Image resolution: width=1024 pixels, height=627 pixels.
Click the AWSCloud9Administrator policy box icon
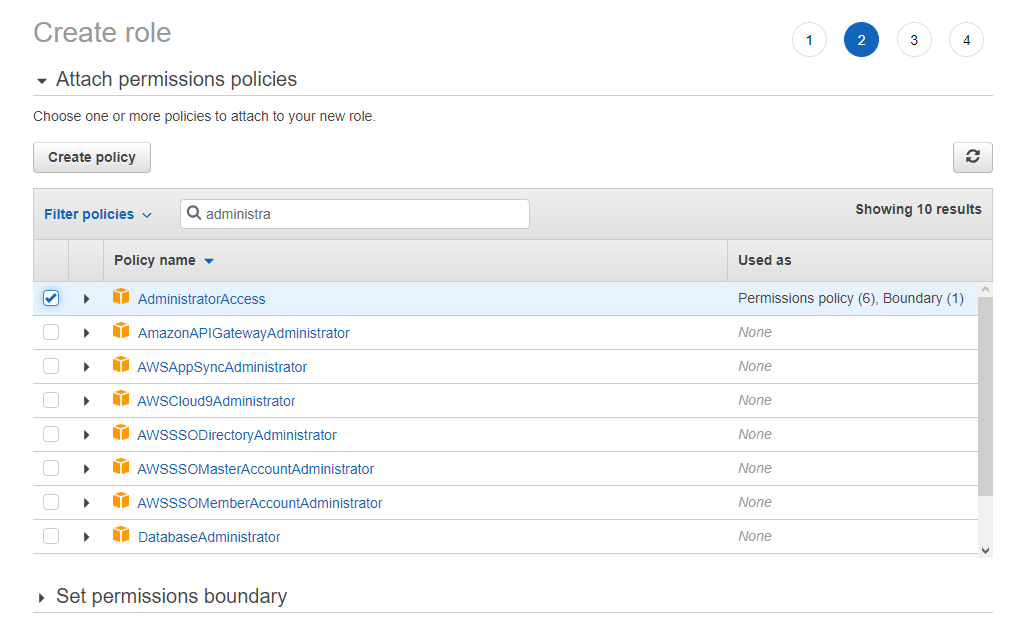[121, 398]
